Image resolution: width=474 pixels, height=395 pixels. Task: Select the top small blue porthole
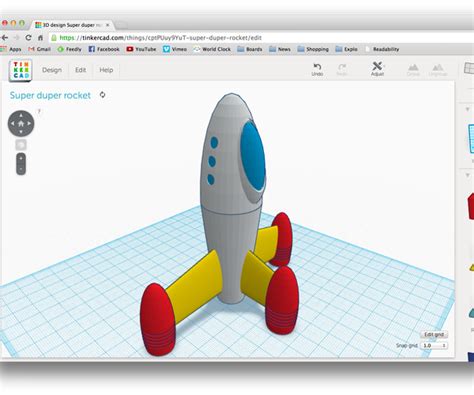point(214,143)
